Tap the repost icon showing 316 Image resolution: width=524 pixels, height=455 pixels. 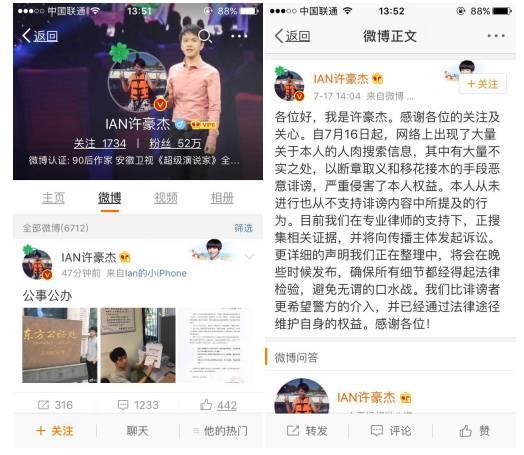(x=43, y=405)
